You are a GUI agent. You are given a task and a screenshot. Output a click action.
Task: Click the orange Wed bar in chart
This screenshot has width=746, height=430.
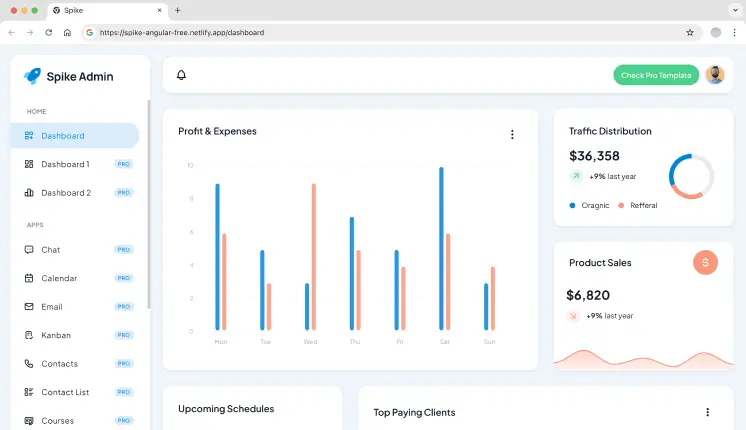[x=314, y=257]
